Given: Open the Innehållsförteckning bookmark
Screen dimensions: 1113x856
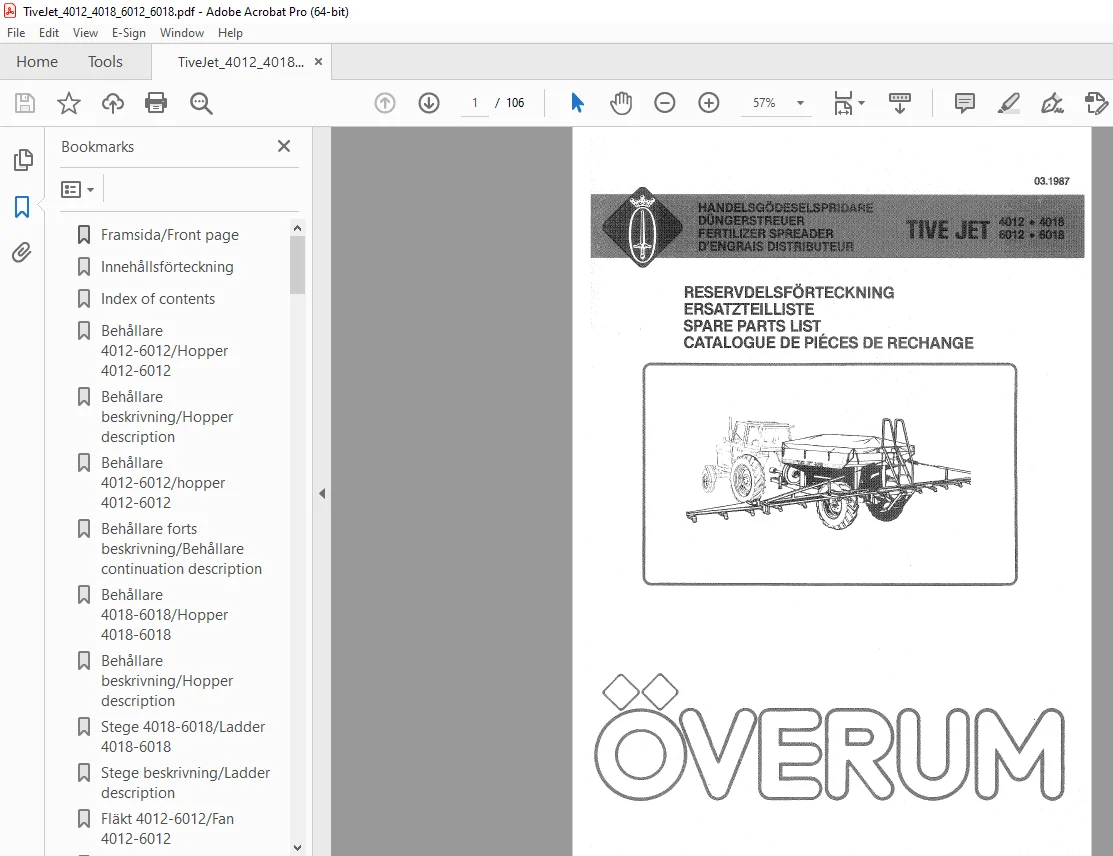Looking at the screenshot, I should click(167, 267).
